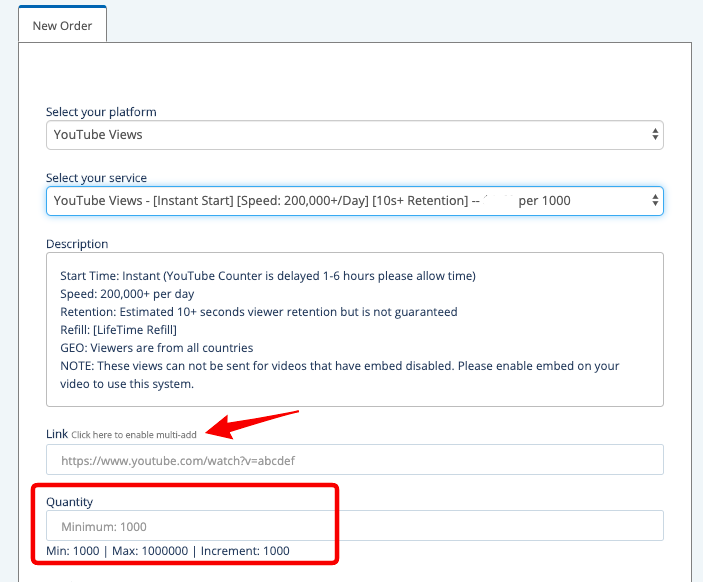
Task: Open the Select your service dropdown
Action: tap(355, 200)
